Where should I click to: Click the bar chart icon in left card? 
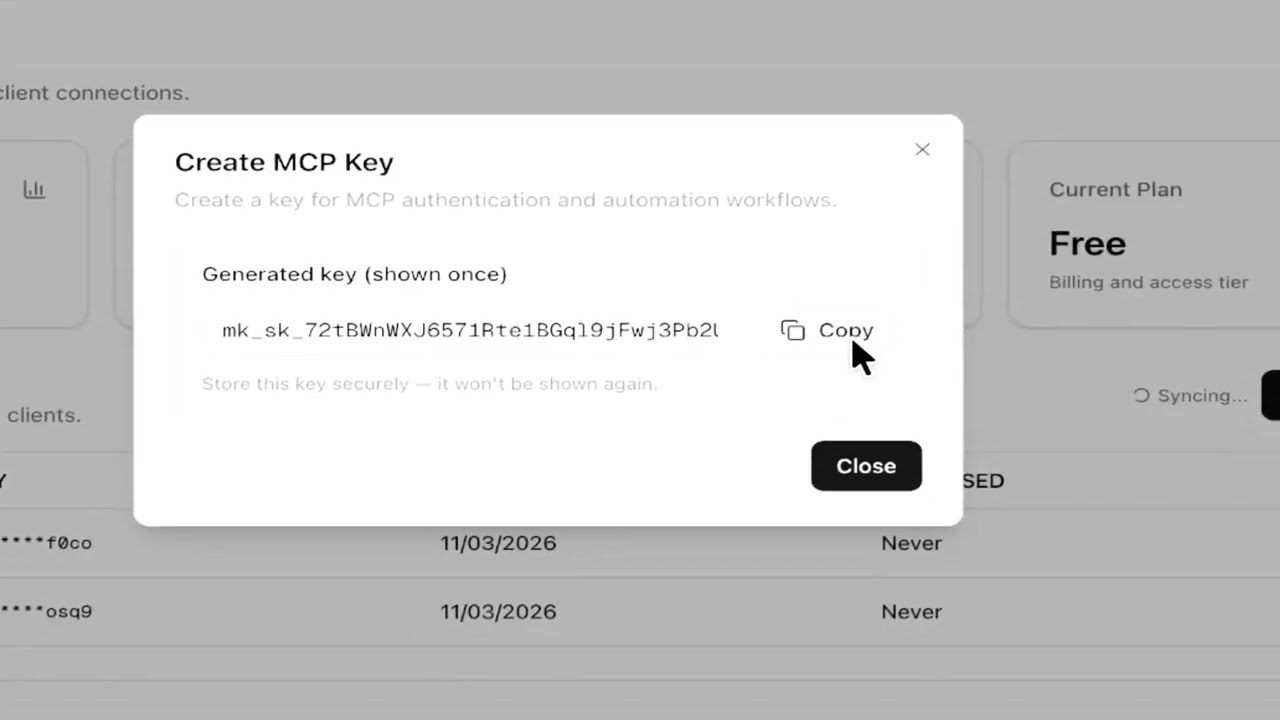(35, 189)
